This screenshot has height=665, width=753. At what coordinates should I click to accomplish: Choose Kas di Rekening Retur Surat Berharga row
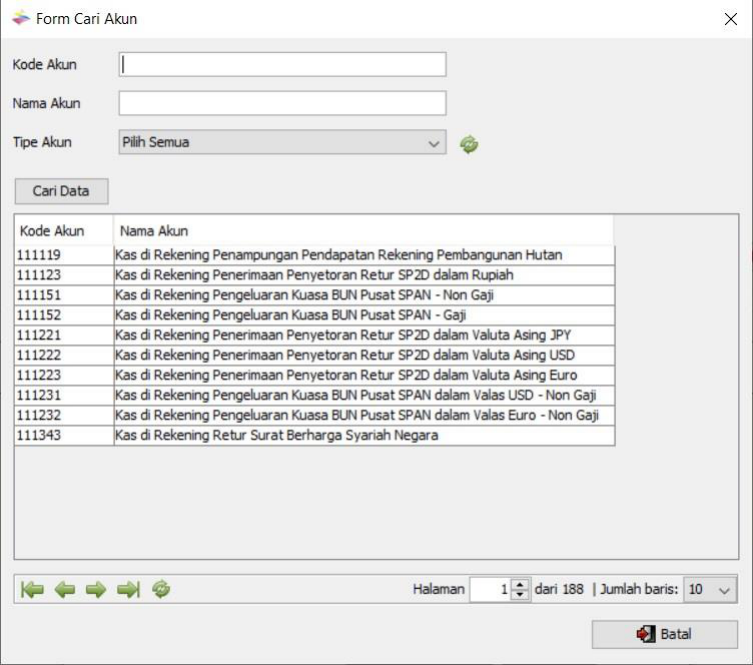pos(277,435)
